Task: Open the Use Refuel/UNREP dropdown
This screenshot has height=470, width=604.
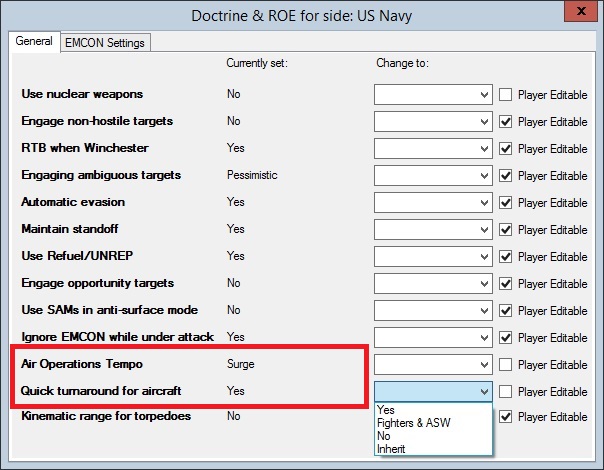Action: pos(433,257)
